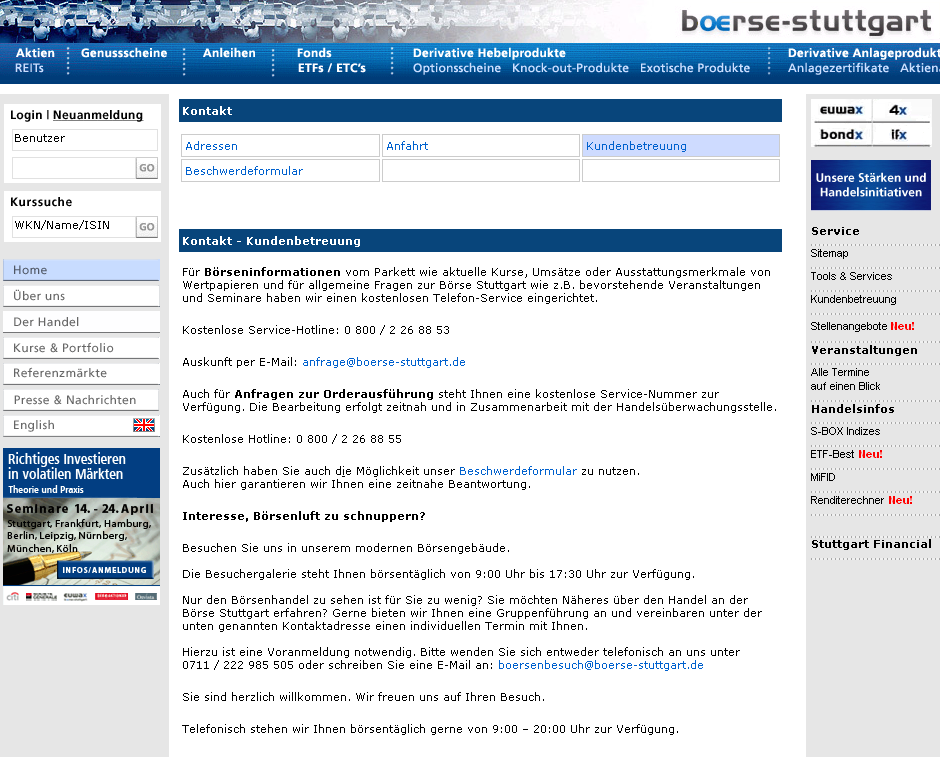
Task: Open the Neuanmeldung registration link
Action: [x=98, y=115]
